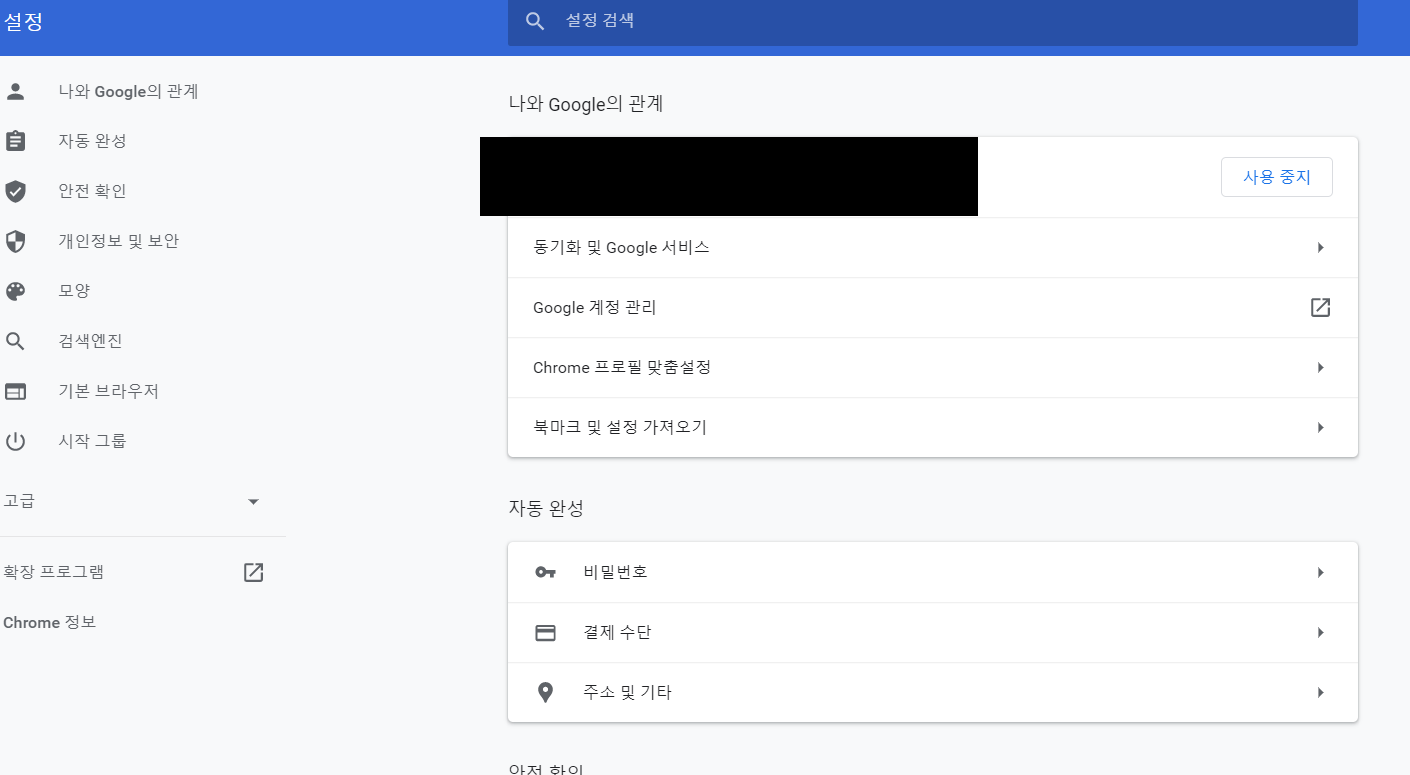Viewport: 1410px width, 775px height.
Task: Open Google 계정 관리 link row
Action: pos(932,307)
